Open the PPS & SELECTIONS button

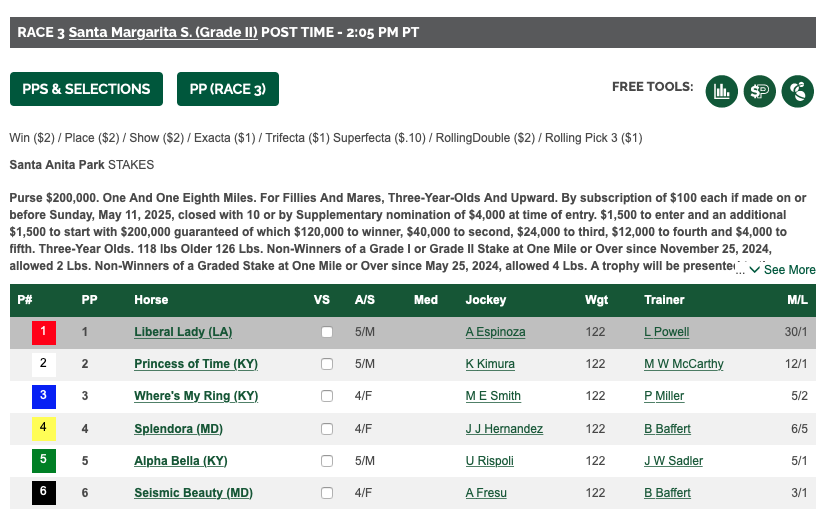(86, 89)
